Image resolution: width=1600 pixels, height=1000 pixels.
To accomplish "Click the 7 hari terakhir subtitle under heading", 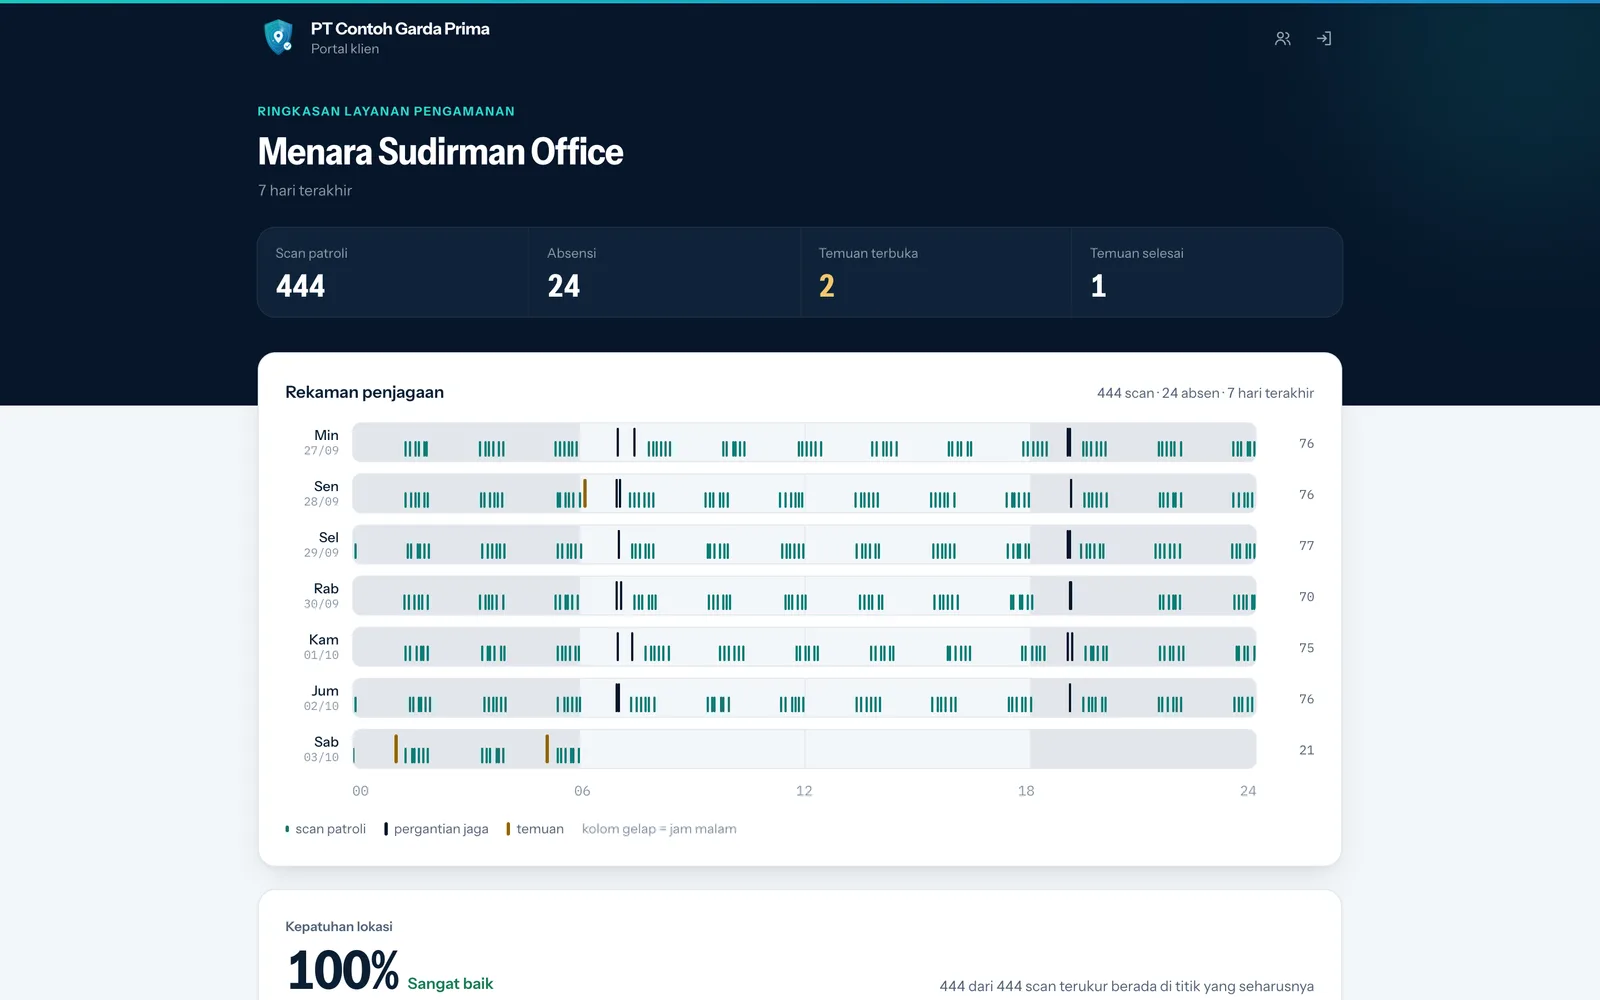I will pyautogui.click(x=305, y=190).
